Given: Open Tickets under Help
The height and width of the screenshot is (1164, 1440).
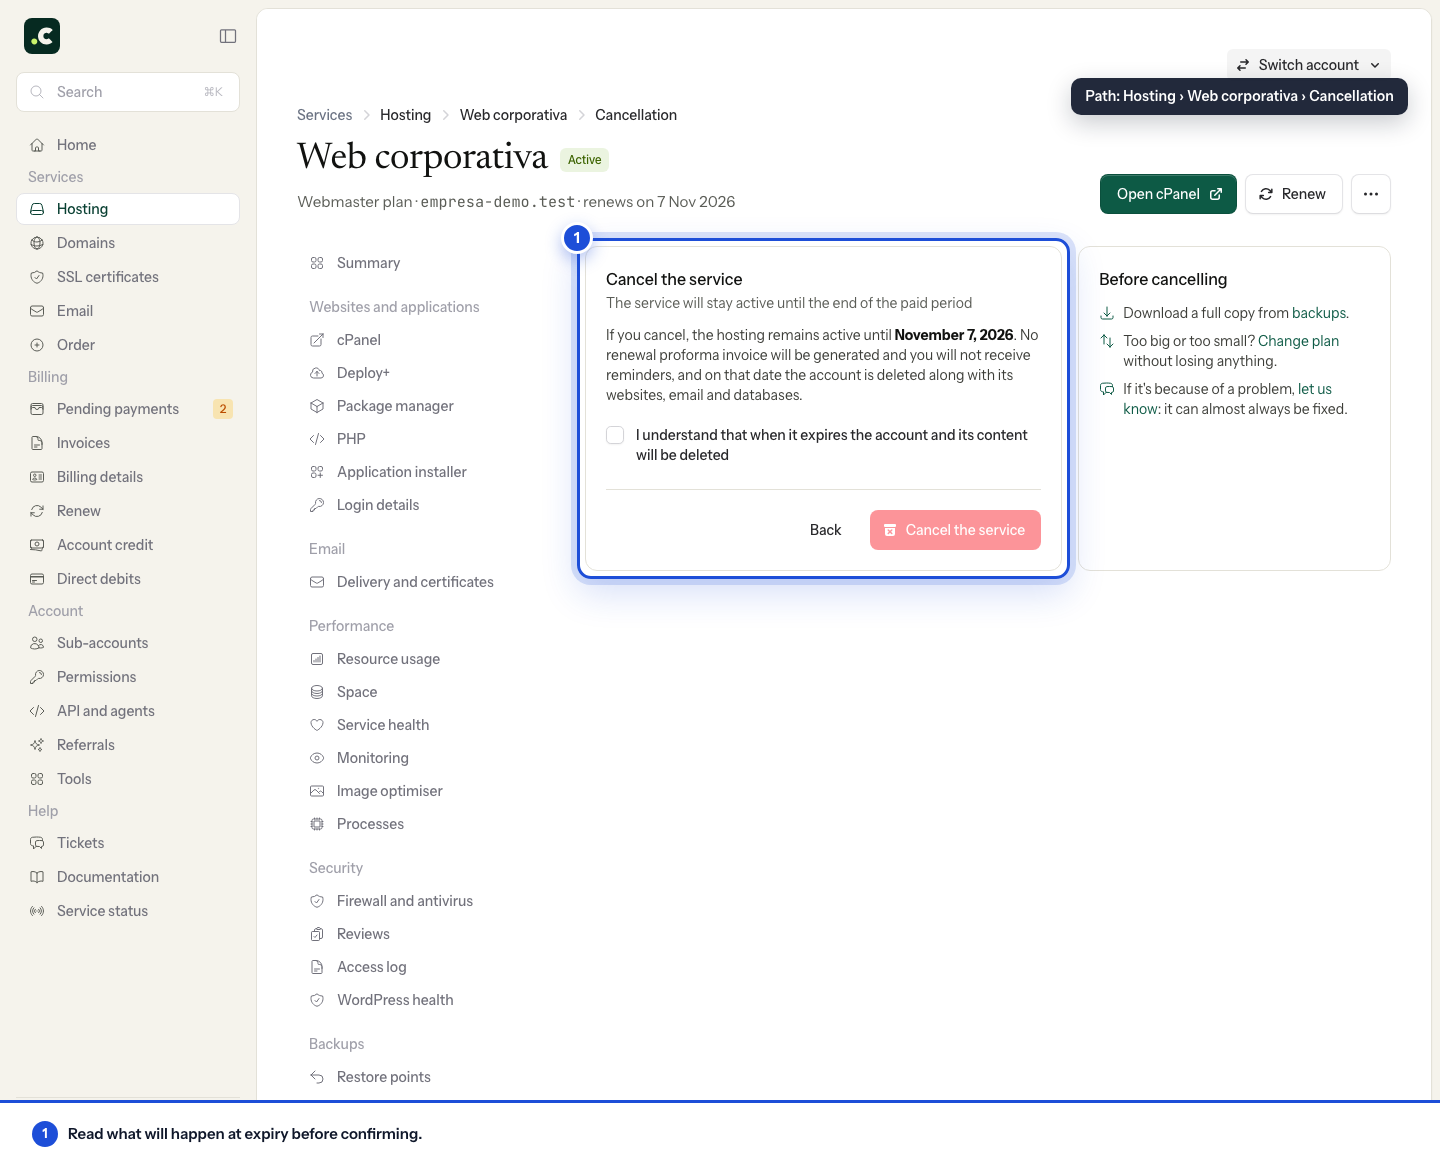Looking at the screenshot, I should point(128,843).
